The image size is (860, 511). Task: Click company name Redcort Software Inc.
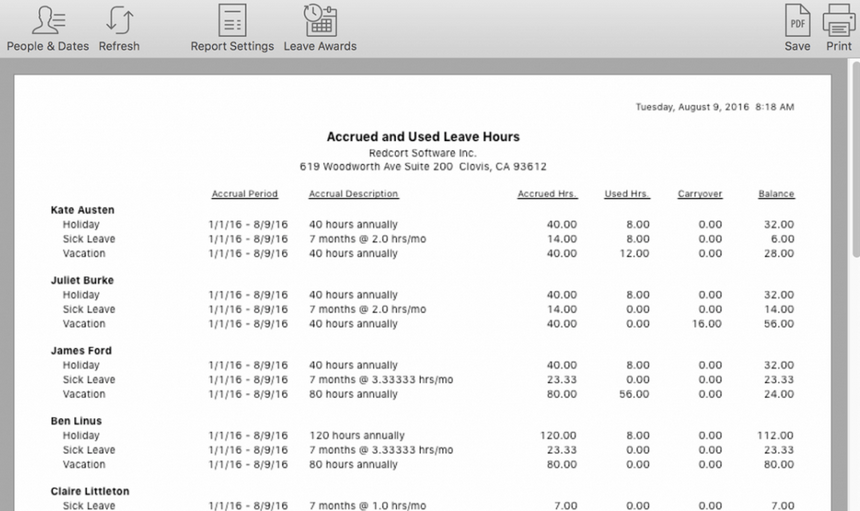(422, 153)
